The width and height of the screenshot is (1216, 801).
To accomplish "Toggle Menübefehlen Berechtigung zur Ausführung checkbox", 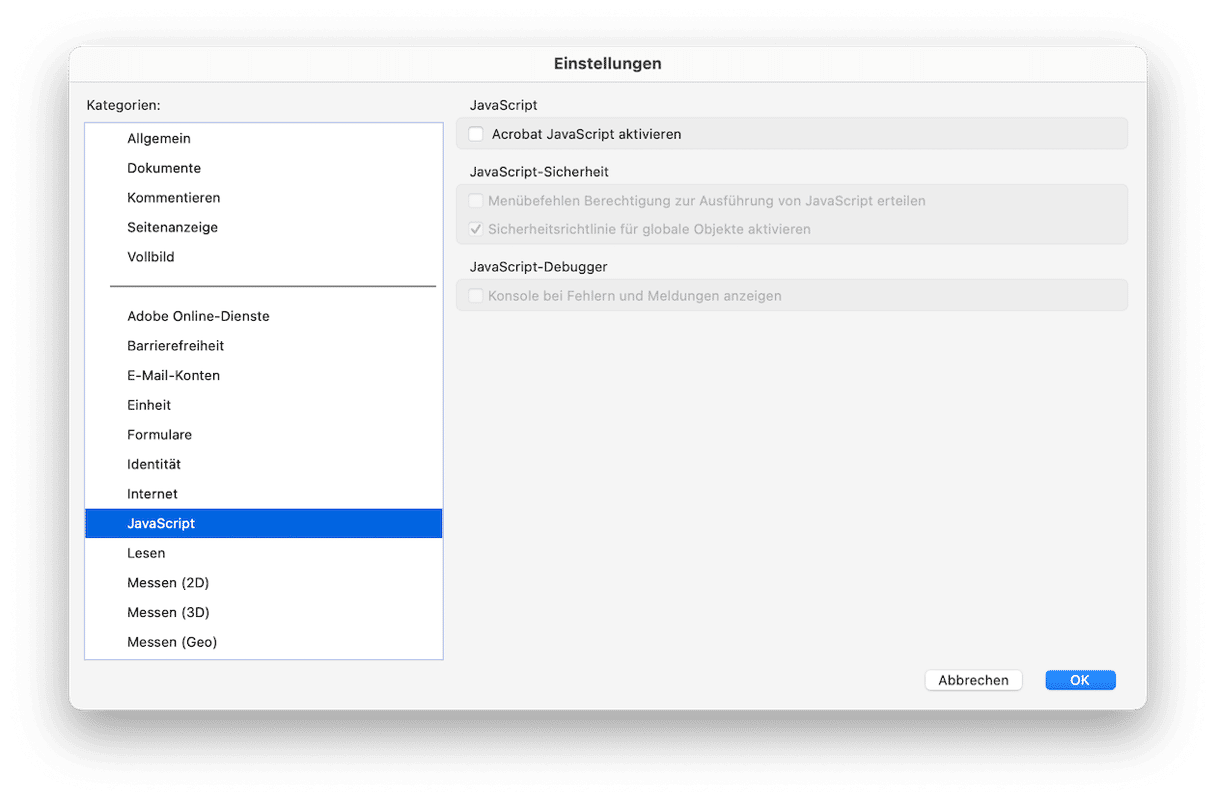I will [476, 201].
